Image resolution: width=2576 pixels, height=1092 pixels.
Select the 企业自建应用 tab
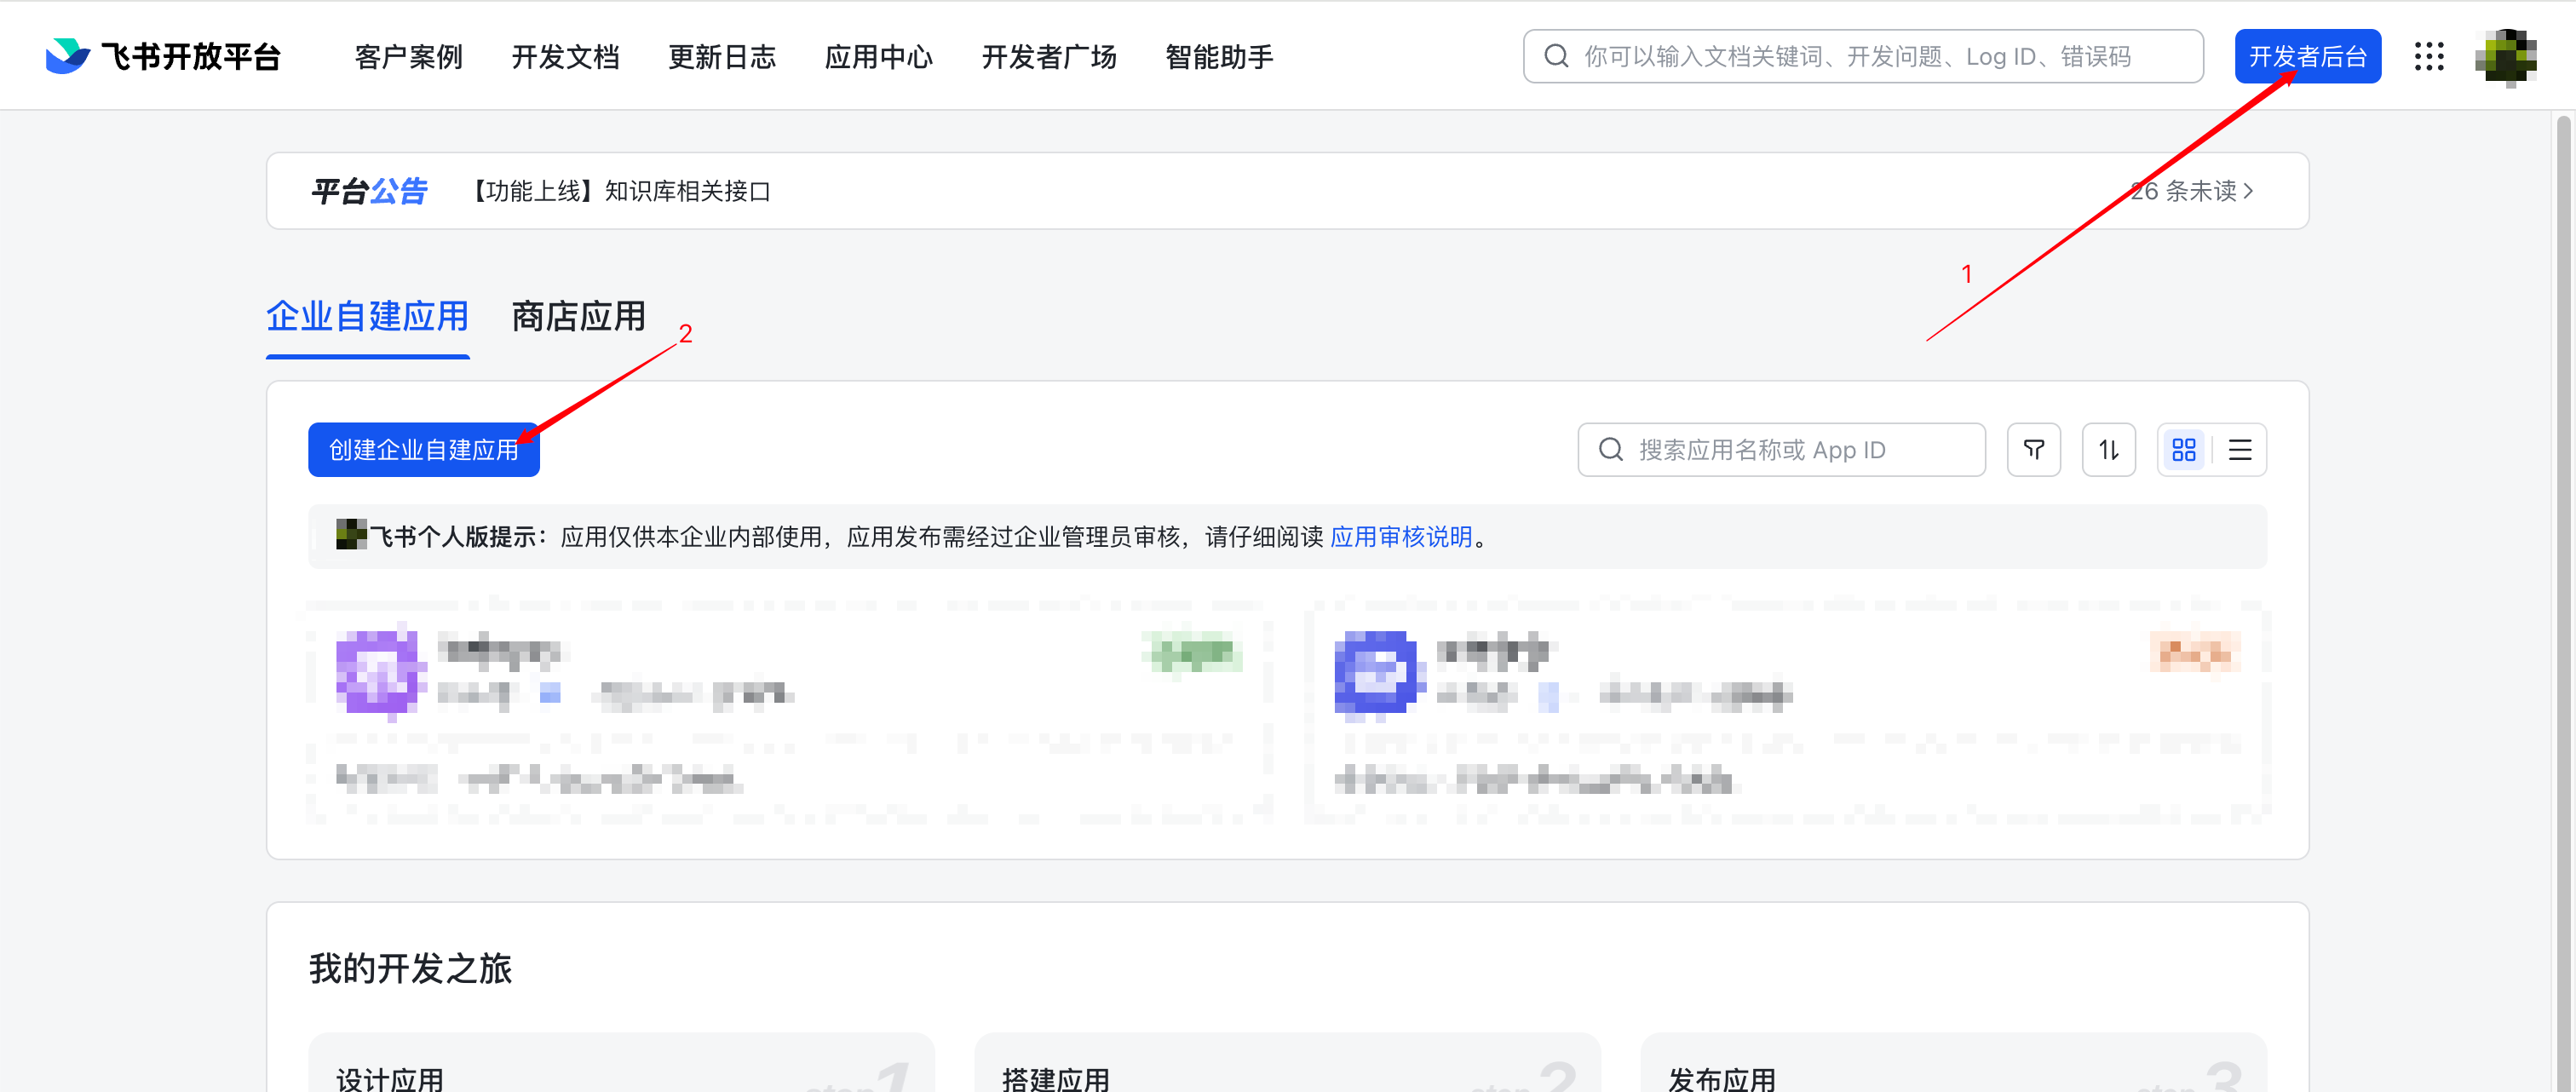[x=367, y=317]
